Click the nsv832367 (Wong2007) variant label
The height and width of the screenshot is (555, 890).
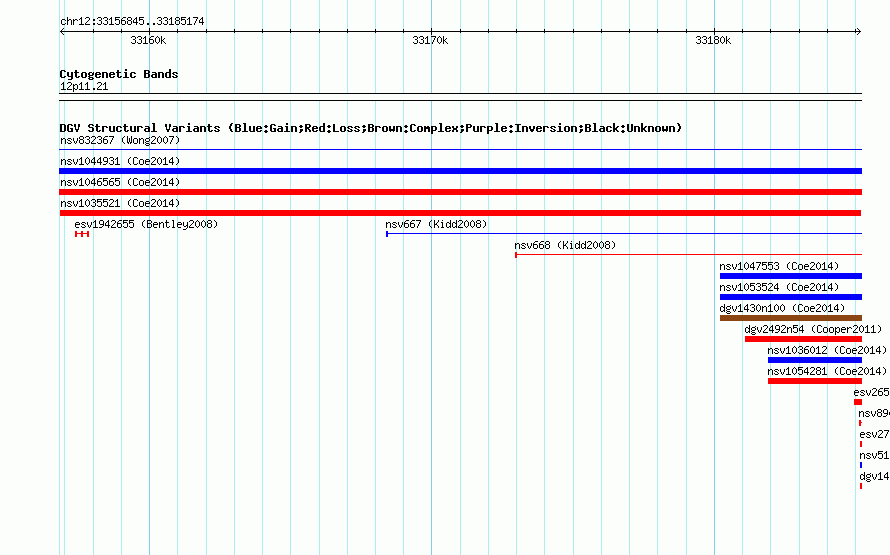click(120, 140)
